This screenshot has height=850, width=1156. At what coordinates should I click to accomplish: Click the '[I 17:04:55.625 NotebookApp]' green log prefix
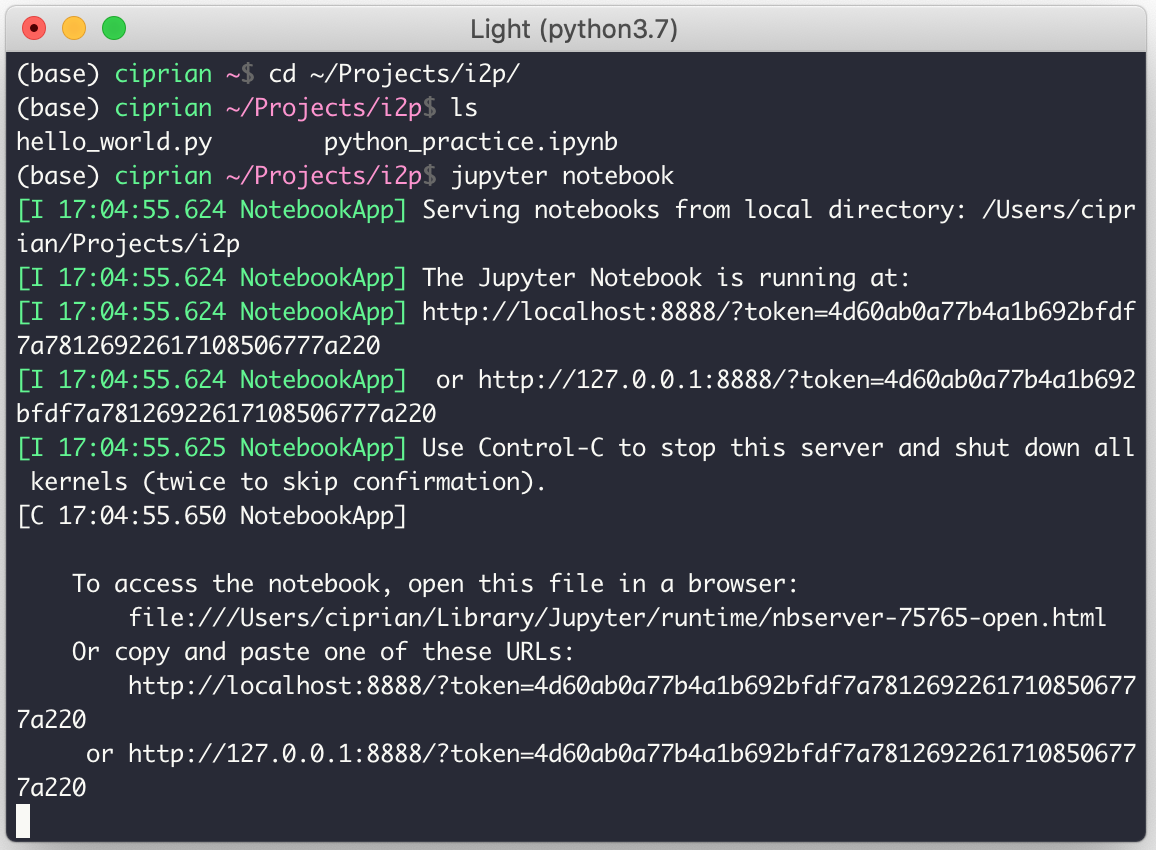point(212,447)
